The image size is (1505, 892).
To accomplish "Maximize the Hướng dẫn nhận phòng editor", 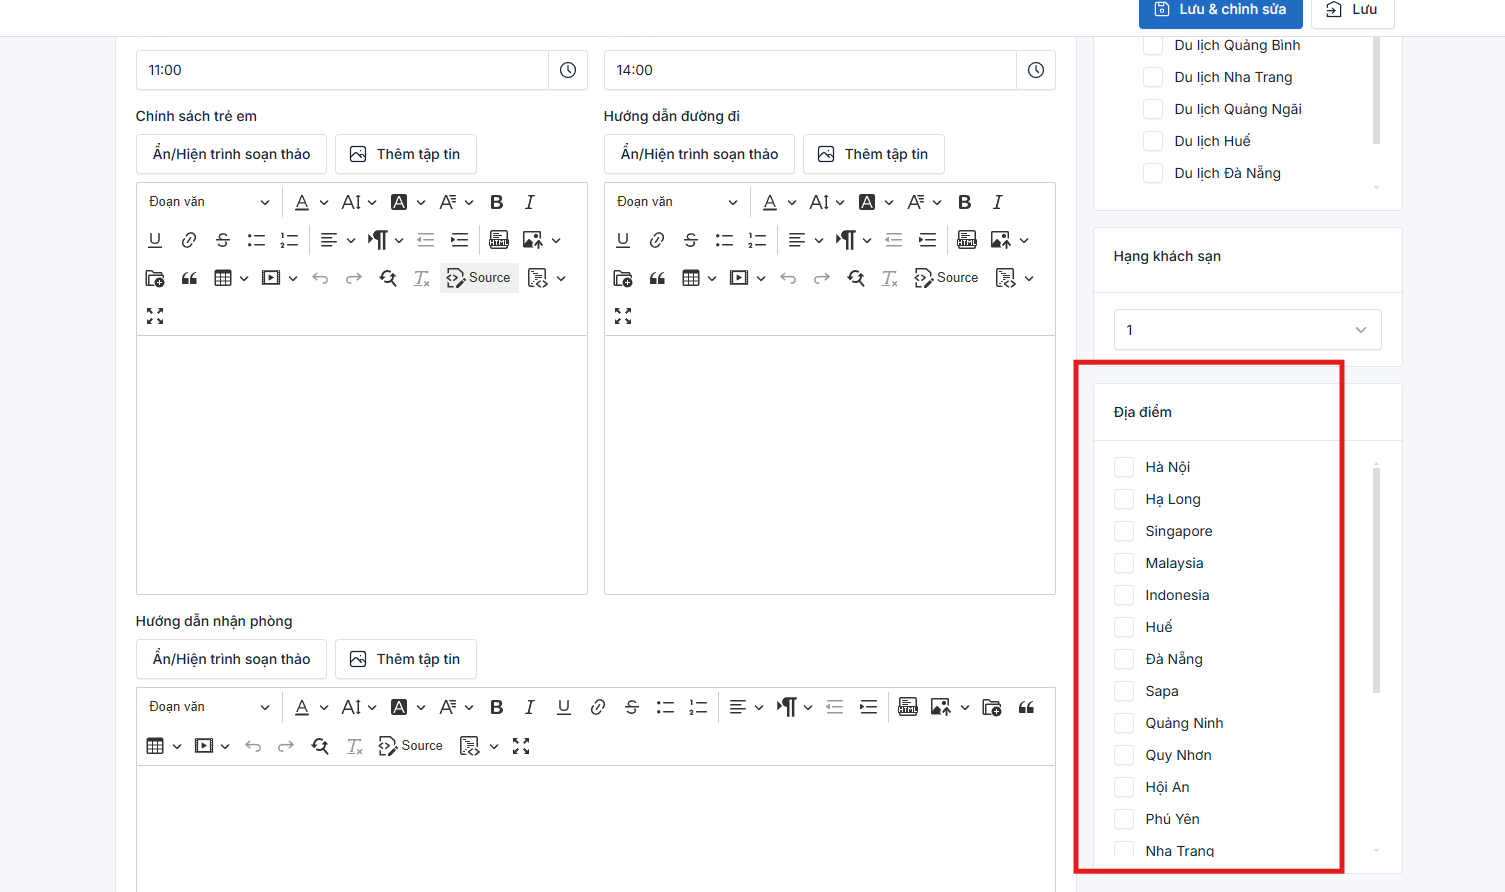I will point(521,746).
